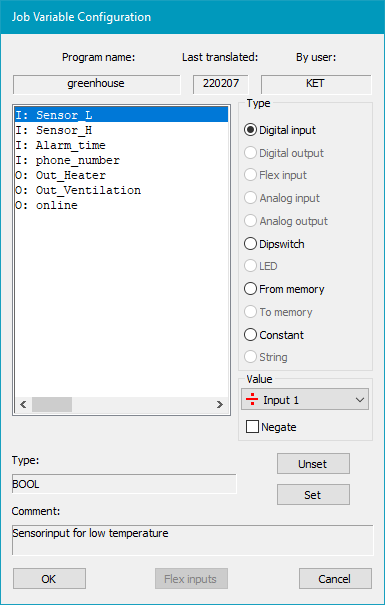Click the Comment field about low temperature
This screenshot has width=385, height=605.
[192, 540]
